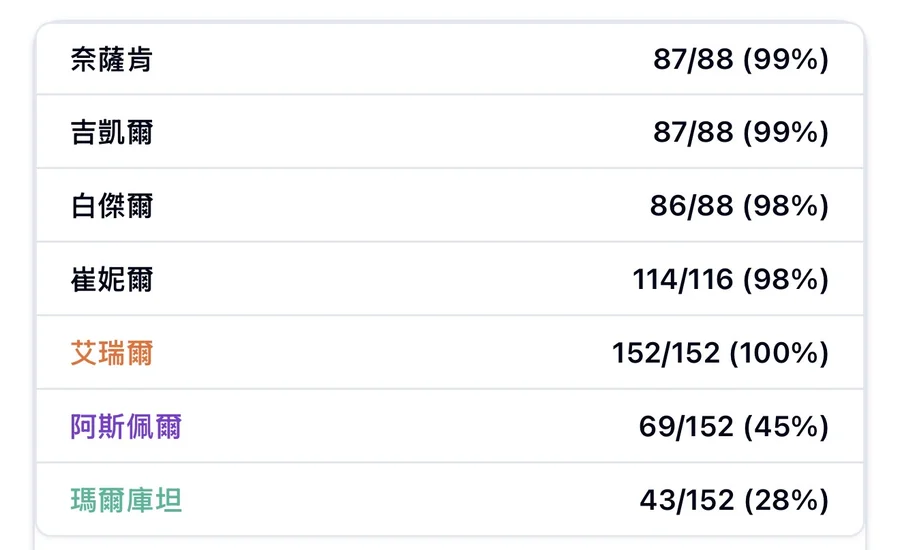900x550 pixels.
Task: Click the (28%) percentage value
Action: [786, 500]
